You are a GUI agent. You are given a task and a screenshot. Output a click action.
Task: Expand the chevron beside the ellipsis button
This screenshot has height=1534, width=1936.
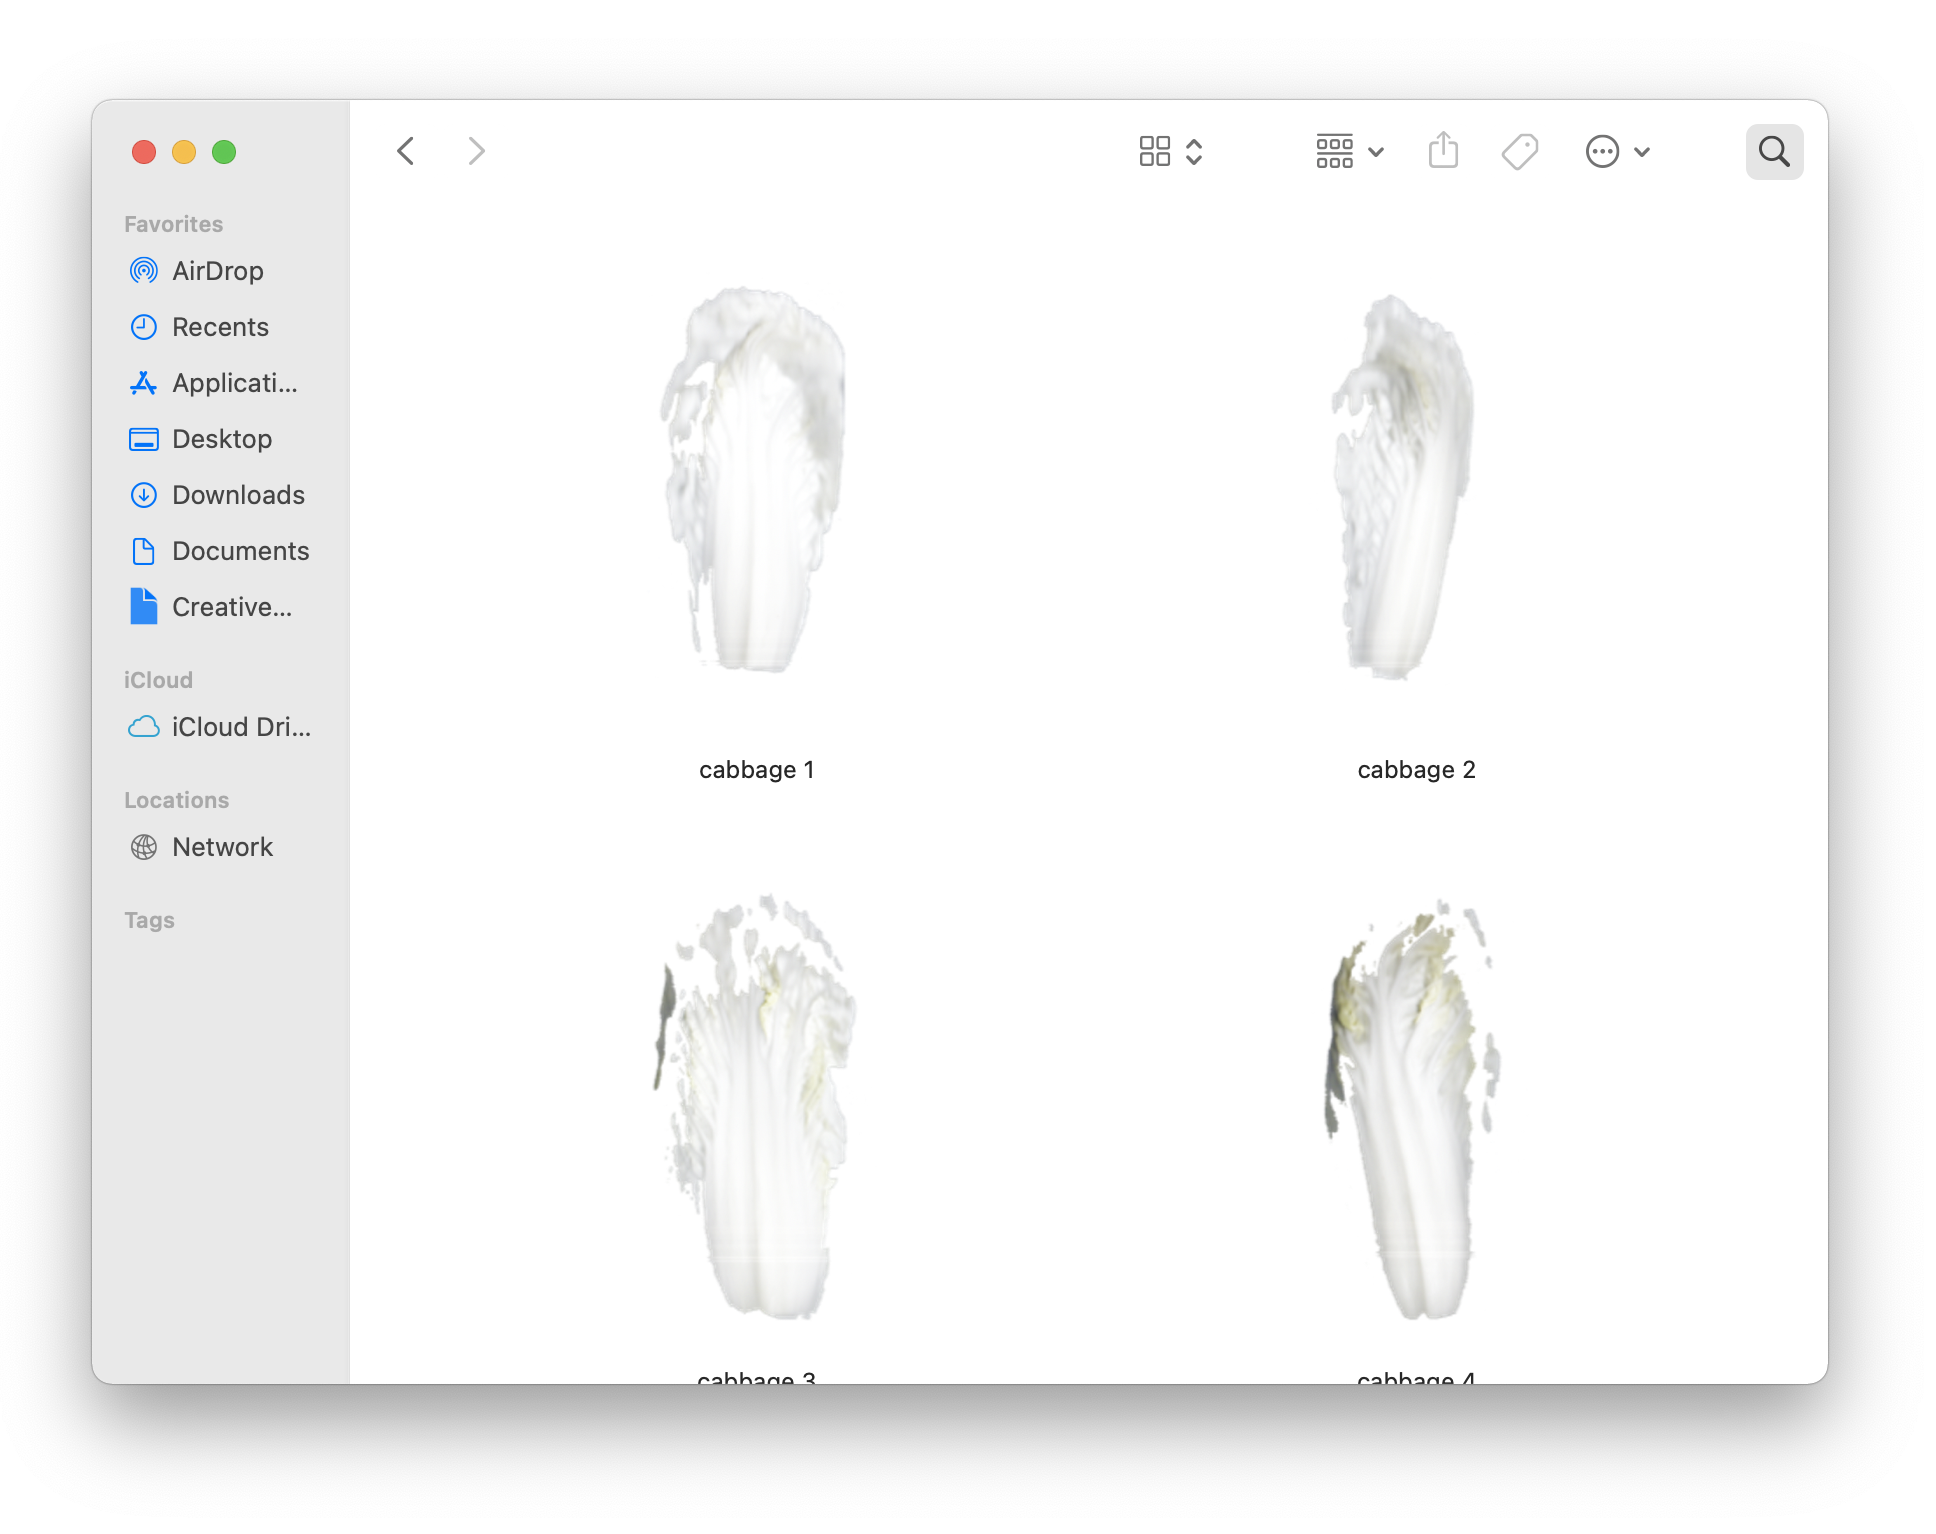(x=1642, y=152)
